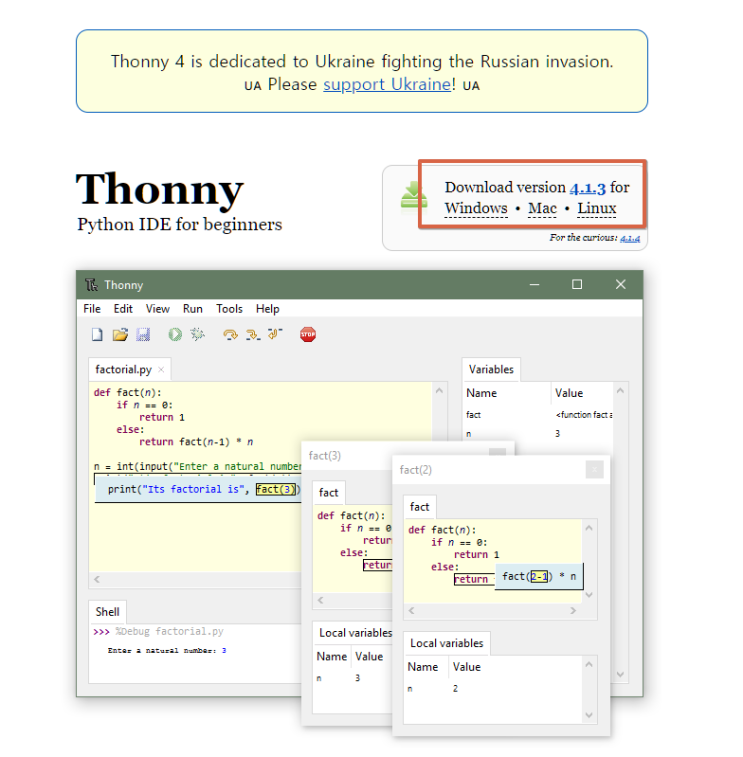Click Value header in fact(2) local variables
The height and width of the screenshot is (757, 743).
point(467,667)
